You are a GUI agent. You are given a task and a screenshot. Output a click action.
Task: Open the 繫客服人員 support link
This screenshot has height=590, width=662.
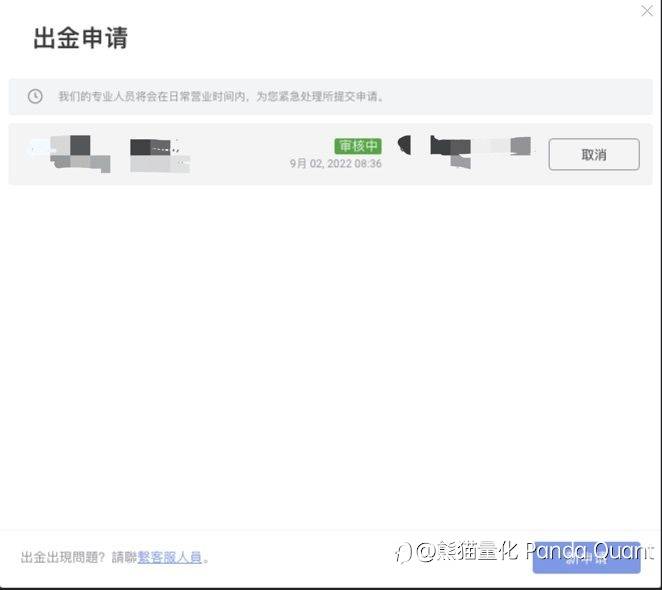tap(169, 557)
